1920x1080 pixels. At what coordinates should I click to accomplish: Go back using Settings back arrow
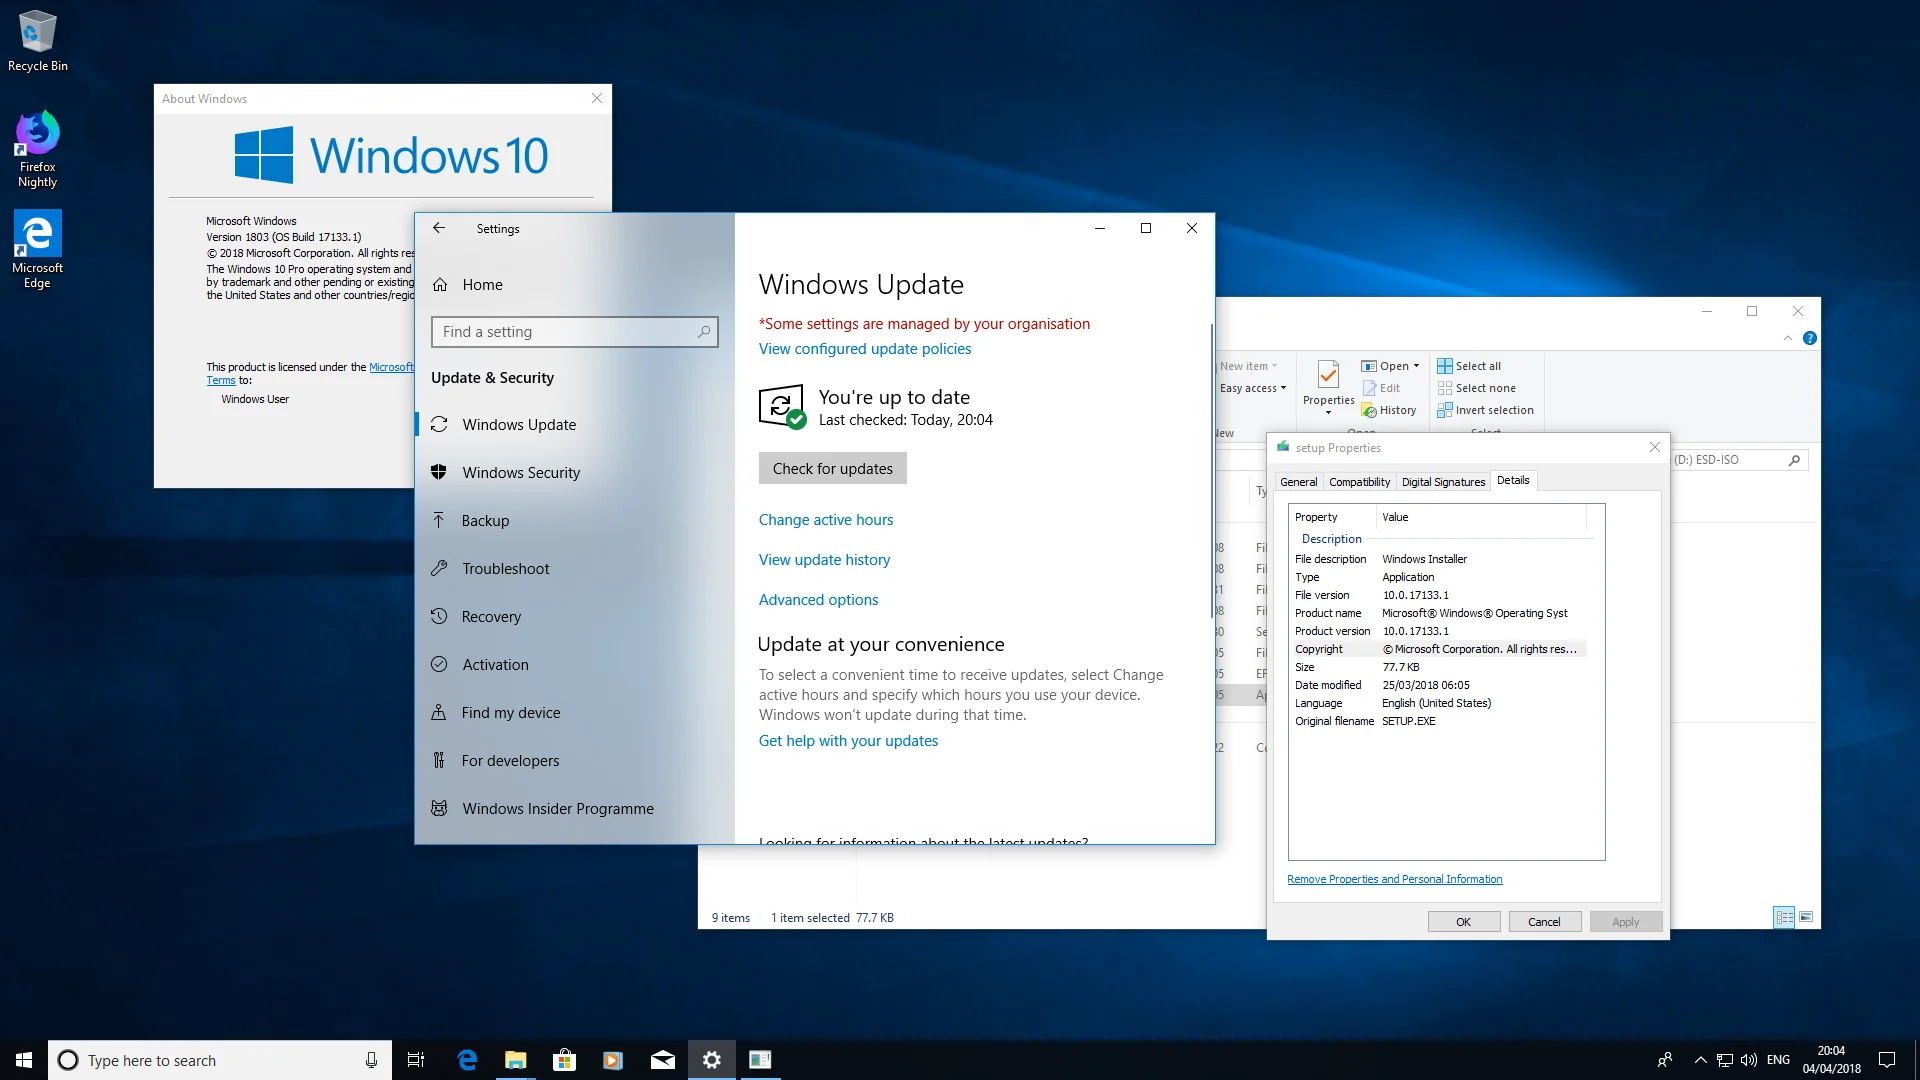[x=439, y=228]
